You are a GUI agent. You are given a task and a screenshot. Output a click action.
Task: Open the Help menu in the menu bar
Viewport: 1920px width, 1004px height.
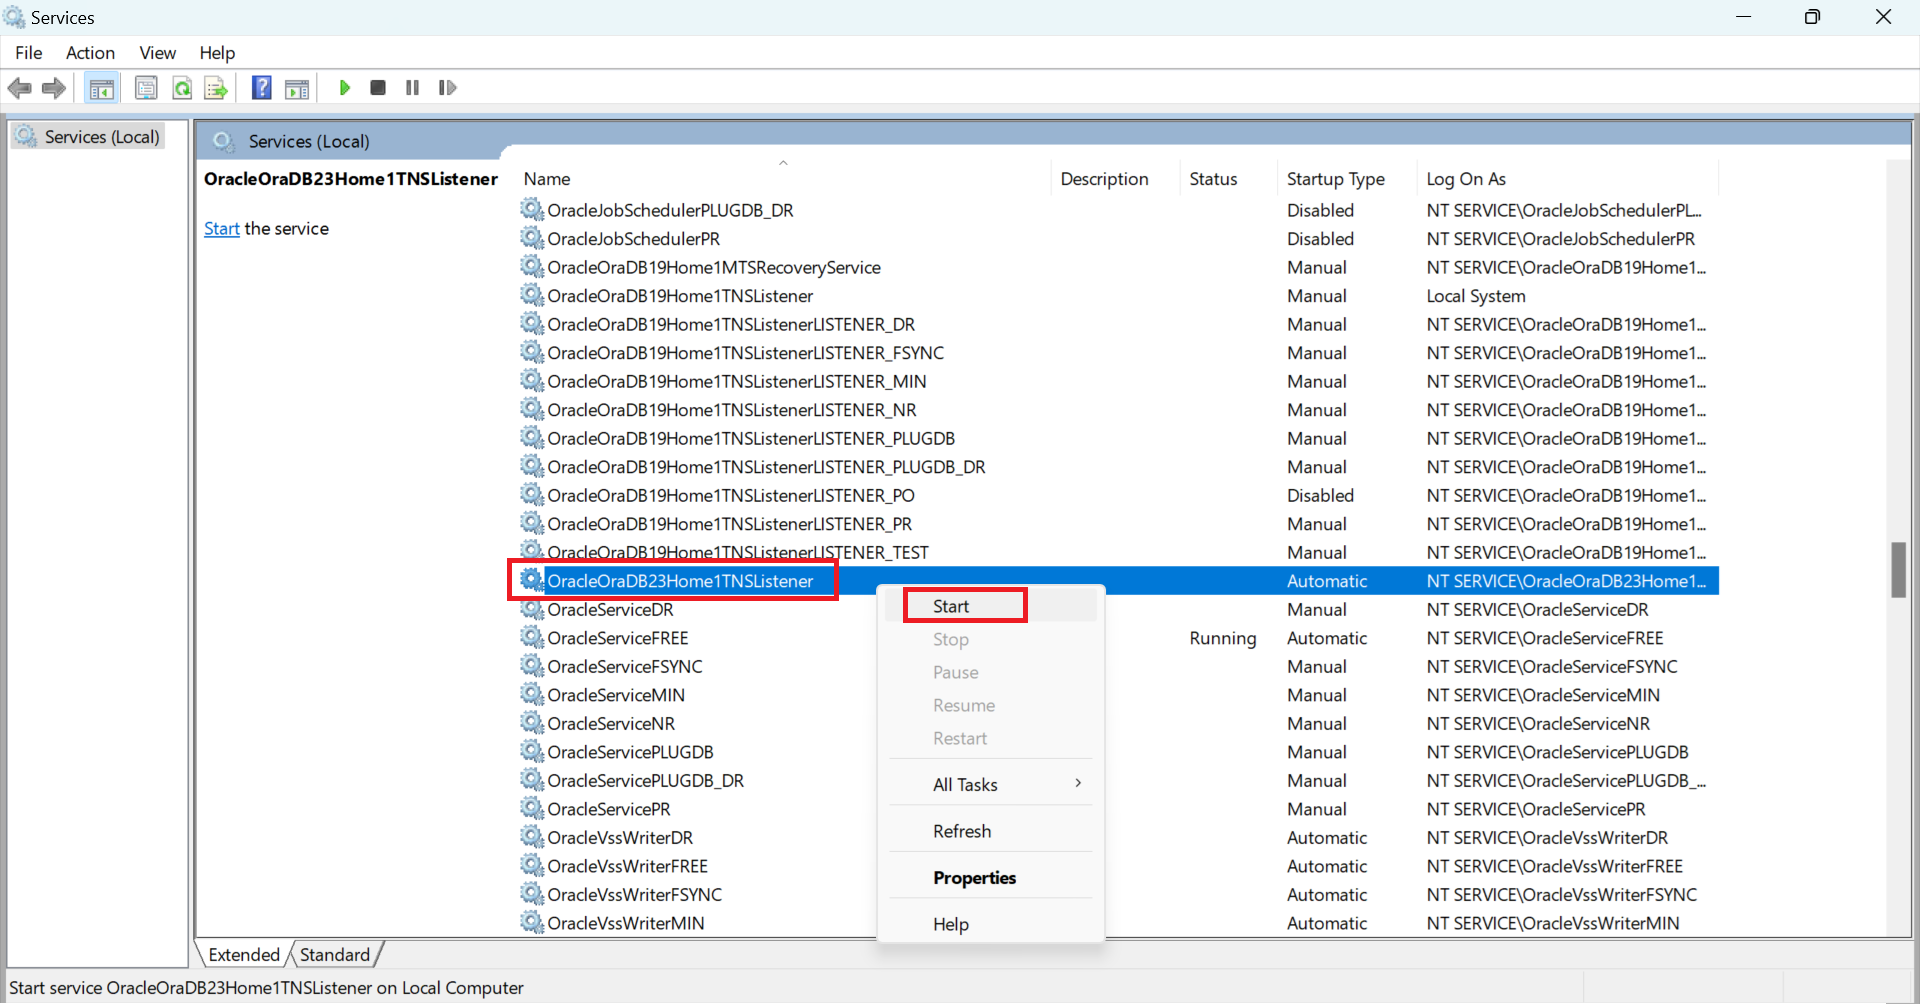click(x=217, y=53)
